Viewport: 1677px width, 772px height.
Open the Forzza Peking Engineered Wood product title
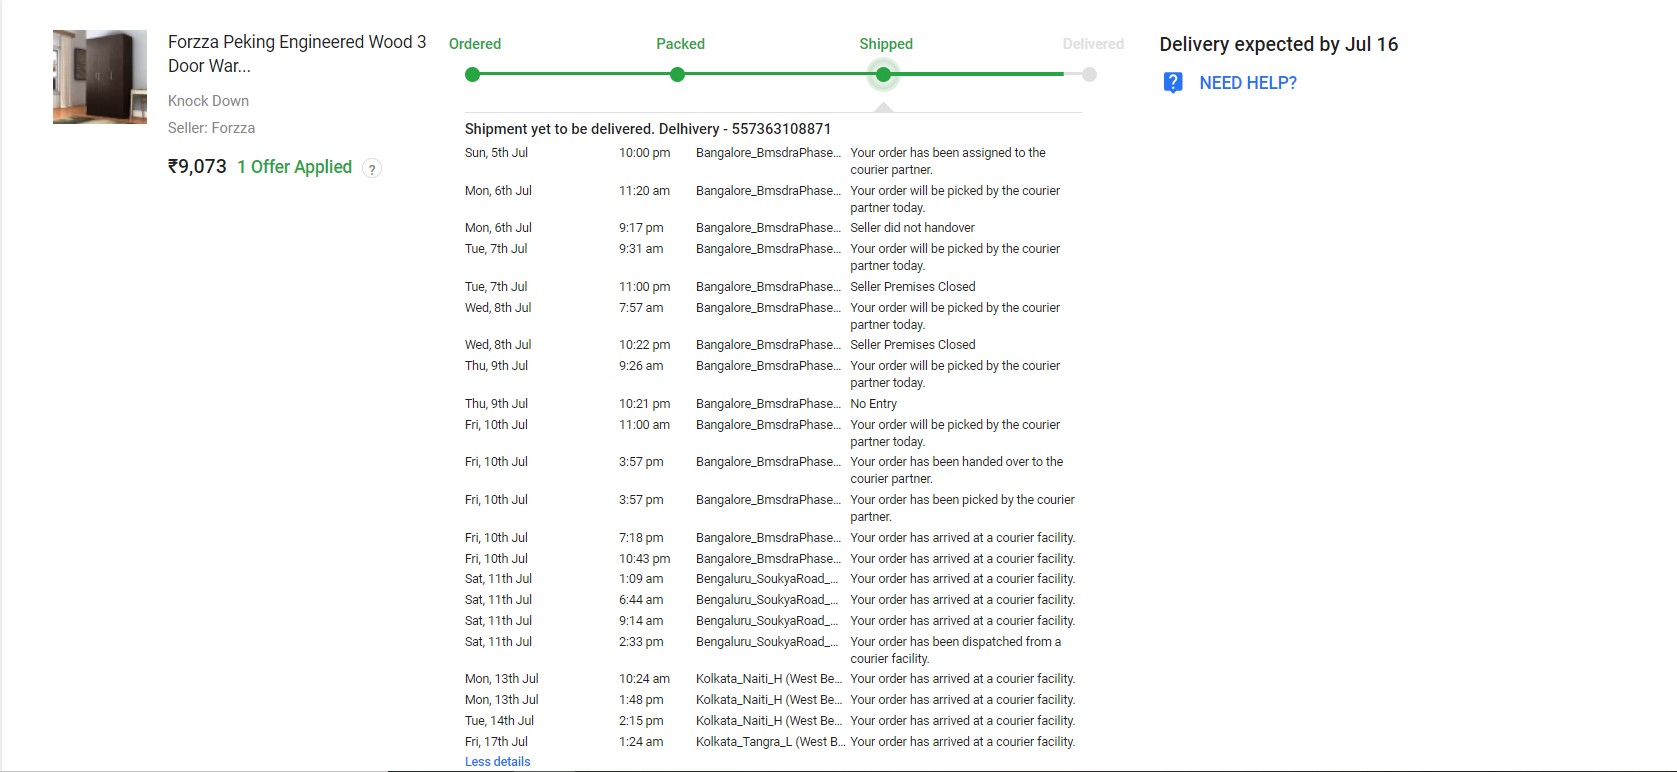tap(296, 54)
